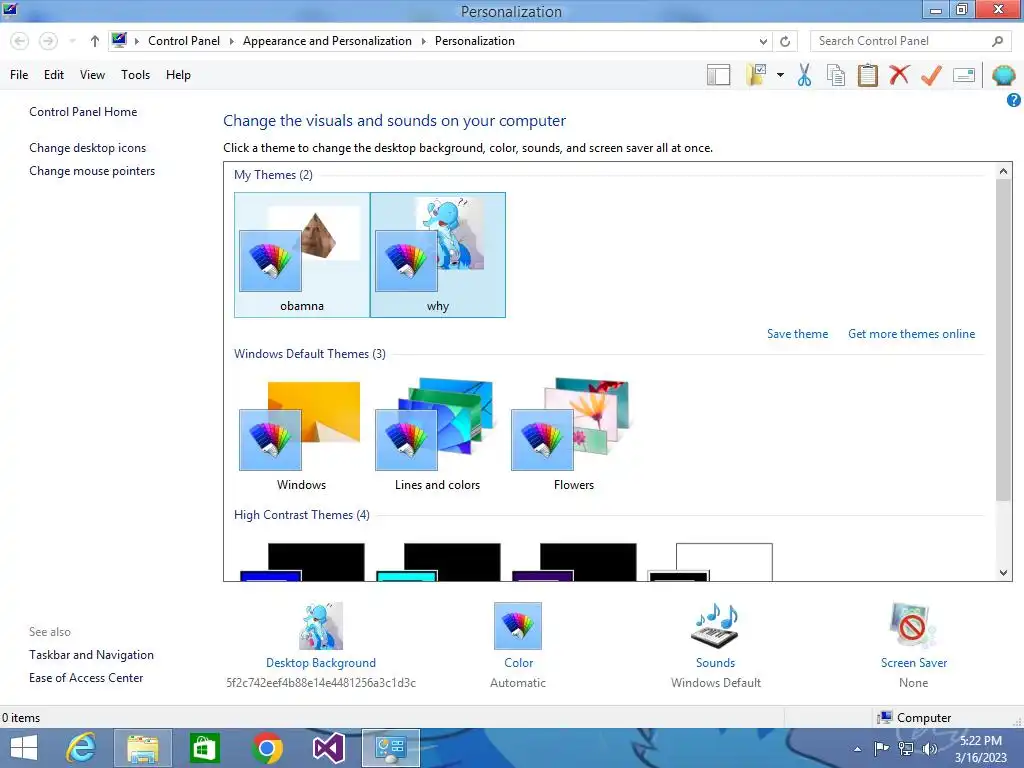
Task: Open the Help menu
Action: [178, 75]
